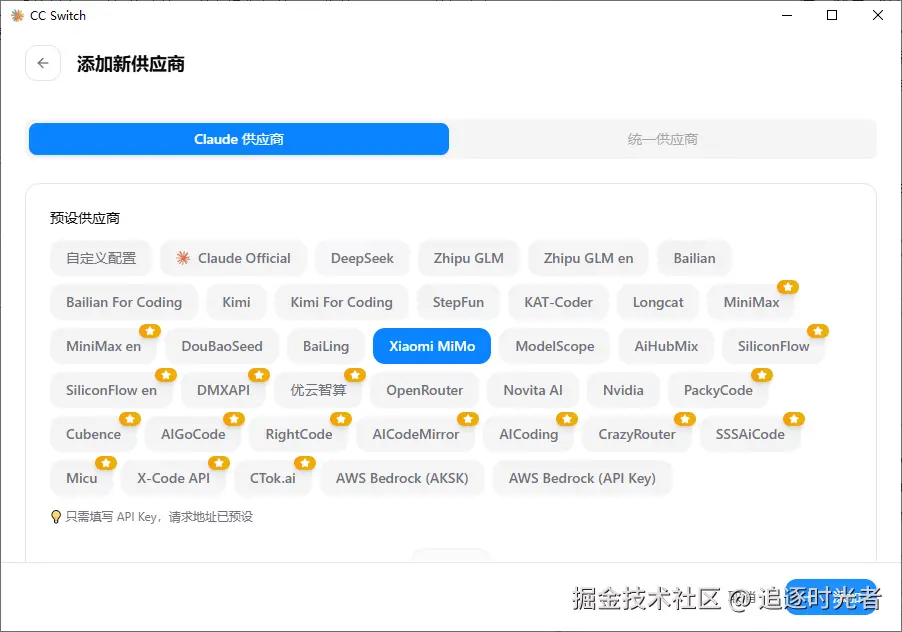Click the star badge on DMXAPI
902x632 pixels.
pyautogui.click(x=258, y=375)
